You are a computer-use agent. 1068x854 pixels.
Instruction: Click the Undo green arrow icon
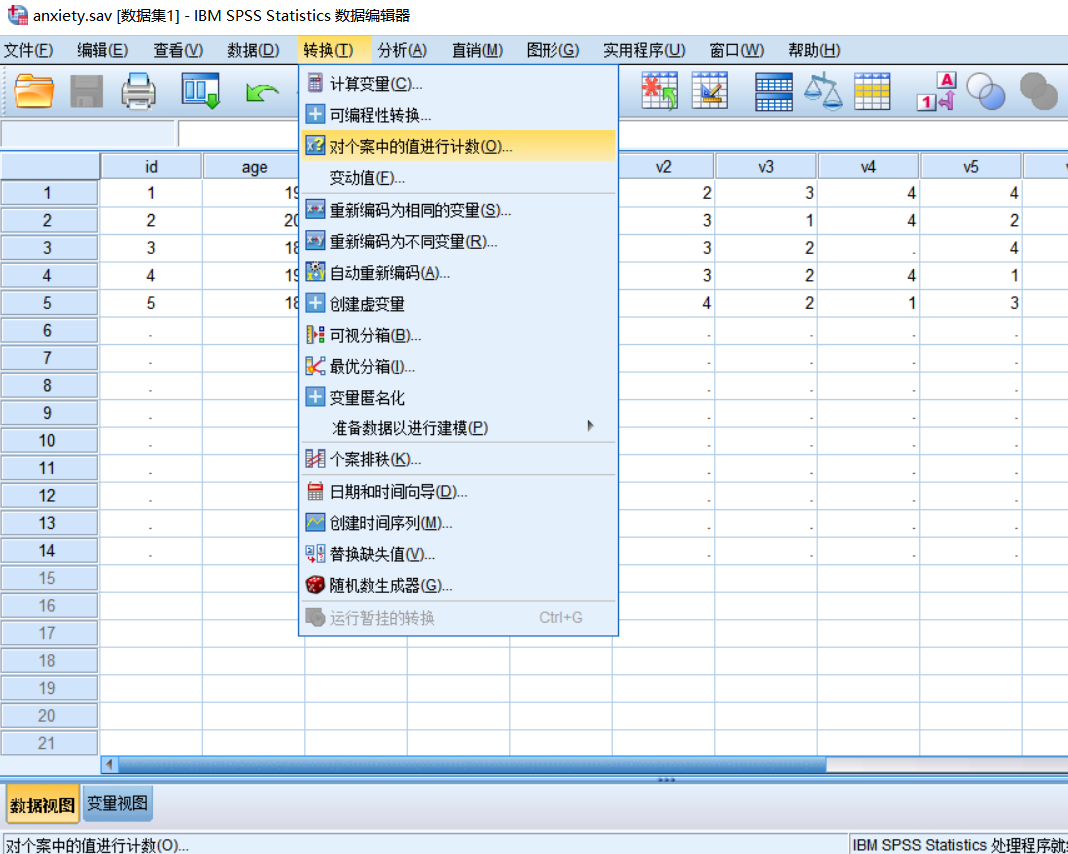pos(262,92)
